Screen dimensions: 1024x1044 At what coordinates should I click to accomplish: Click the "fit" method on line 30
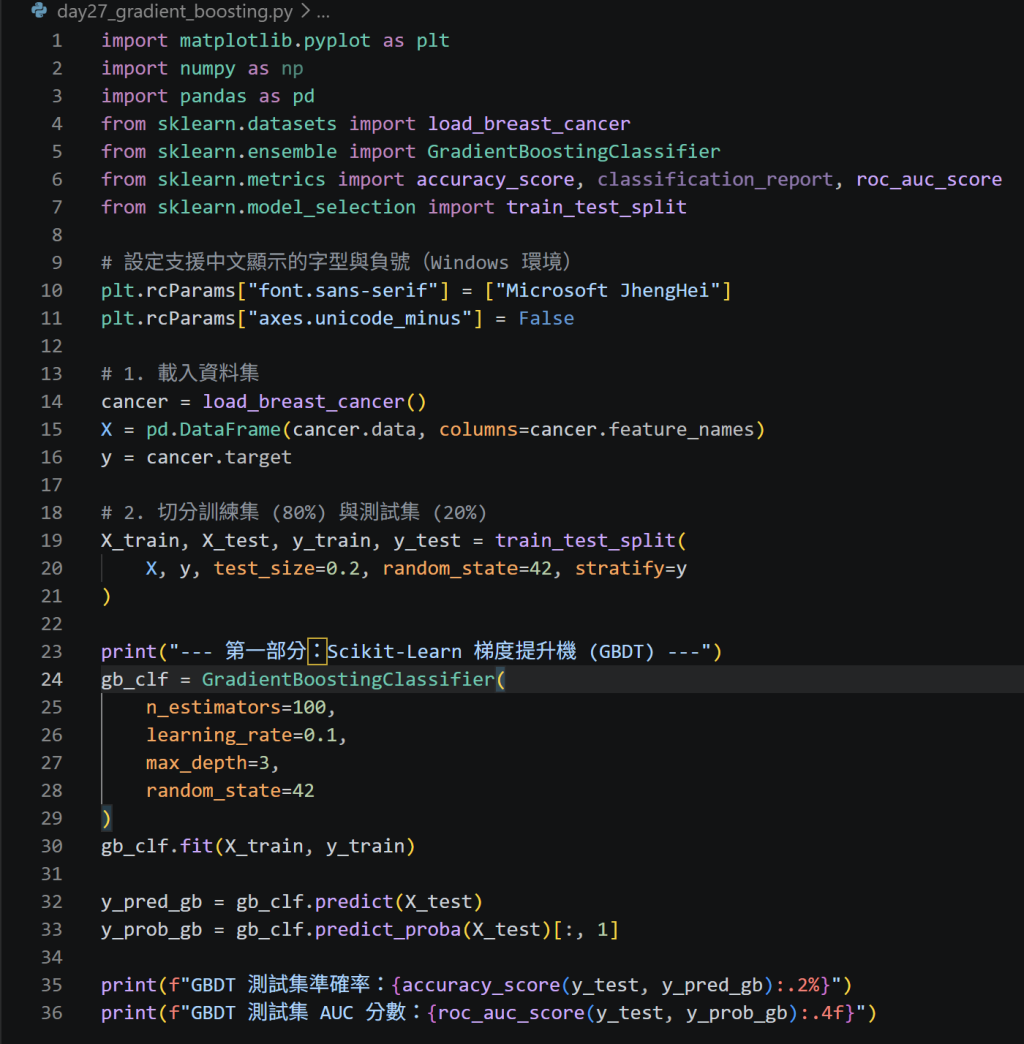196,846
